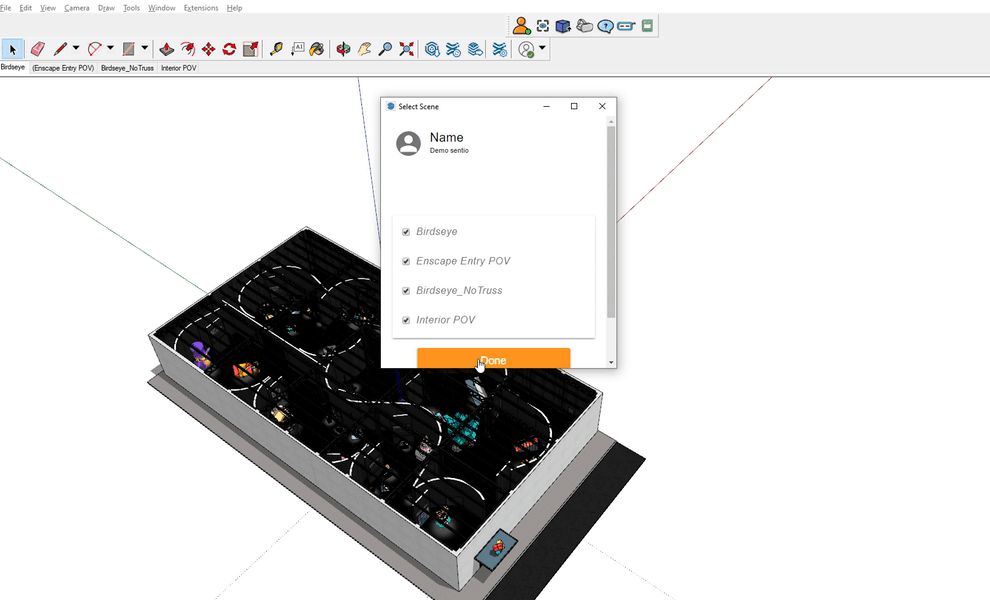Choose the Line pencil tool
The image size is (990, 600).
61,49
